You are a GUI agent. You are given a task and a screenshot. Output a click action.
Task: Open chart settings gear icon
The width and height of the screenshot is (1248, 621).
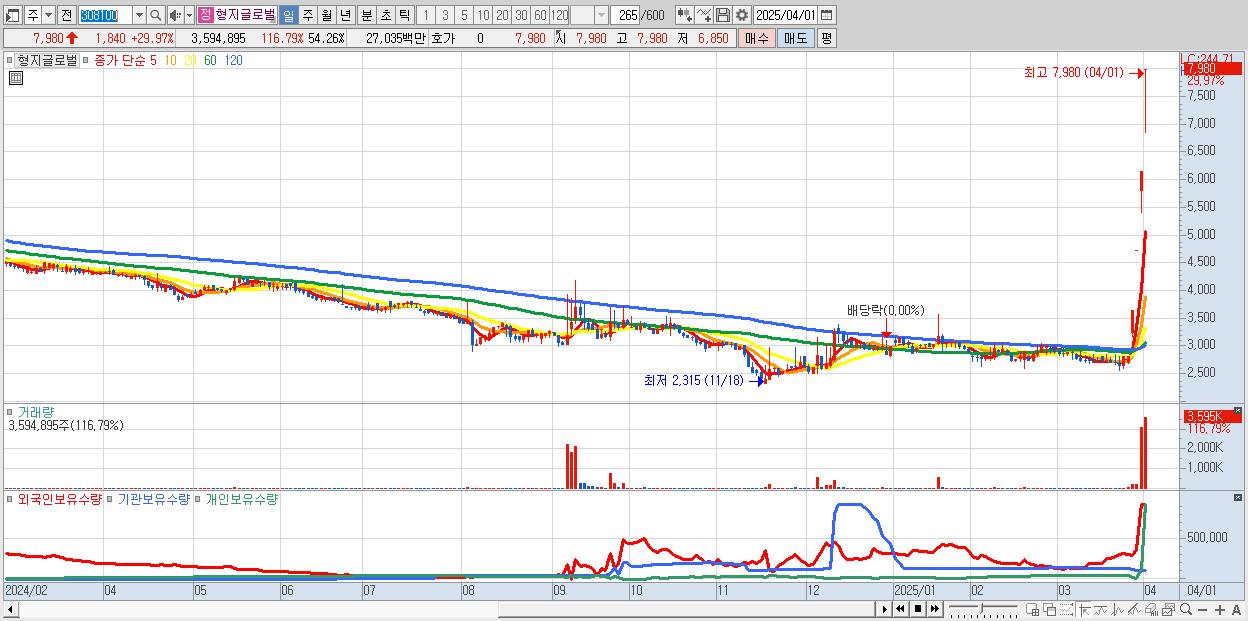point(741,15)
